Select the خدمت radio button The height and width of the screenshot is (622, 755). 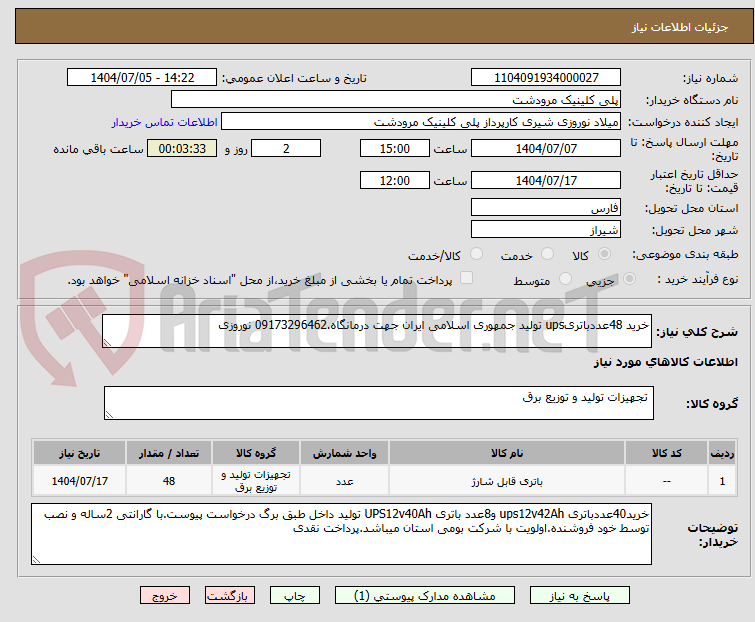pyautogui.click(x=547, y=254)
